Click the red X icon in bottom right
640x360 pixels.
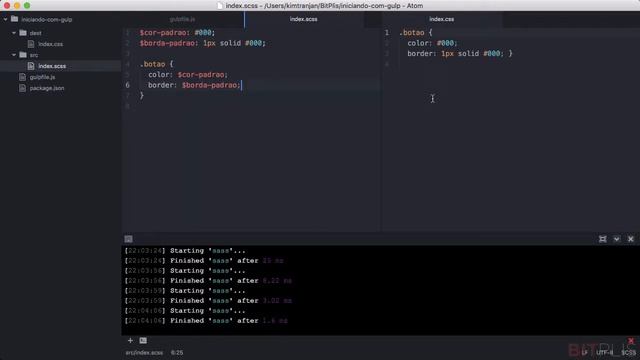[631, 341]
